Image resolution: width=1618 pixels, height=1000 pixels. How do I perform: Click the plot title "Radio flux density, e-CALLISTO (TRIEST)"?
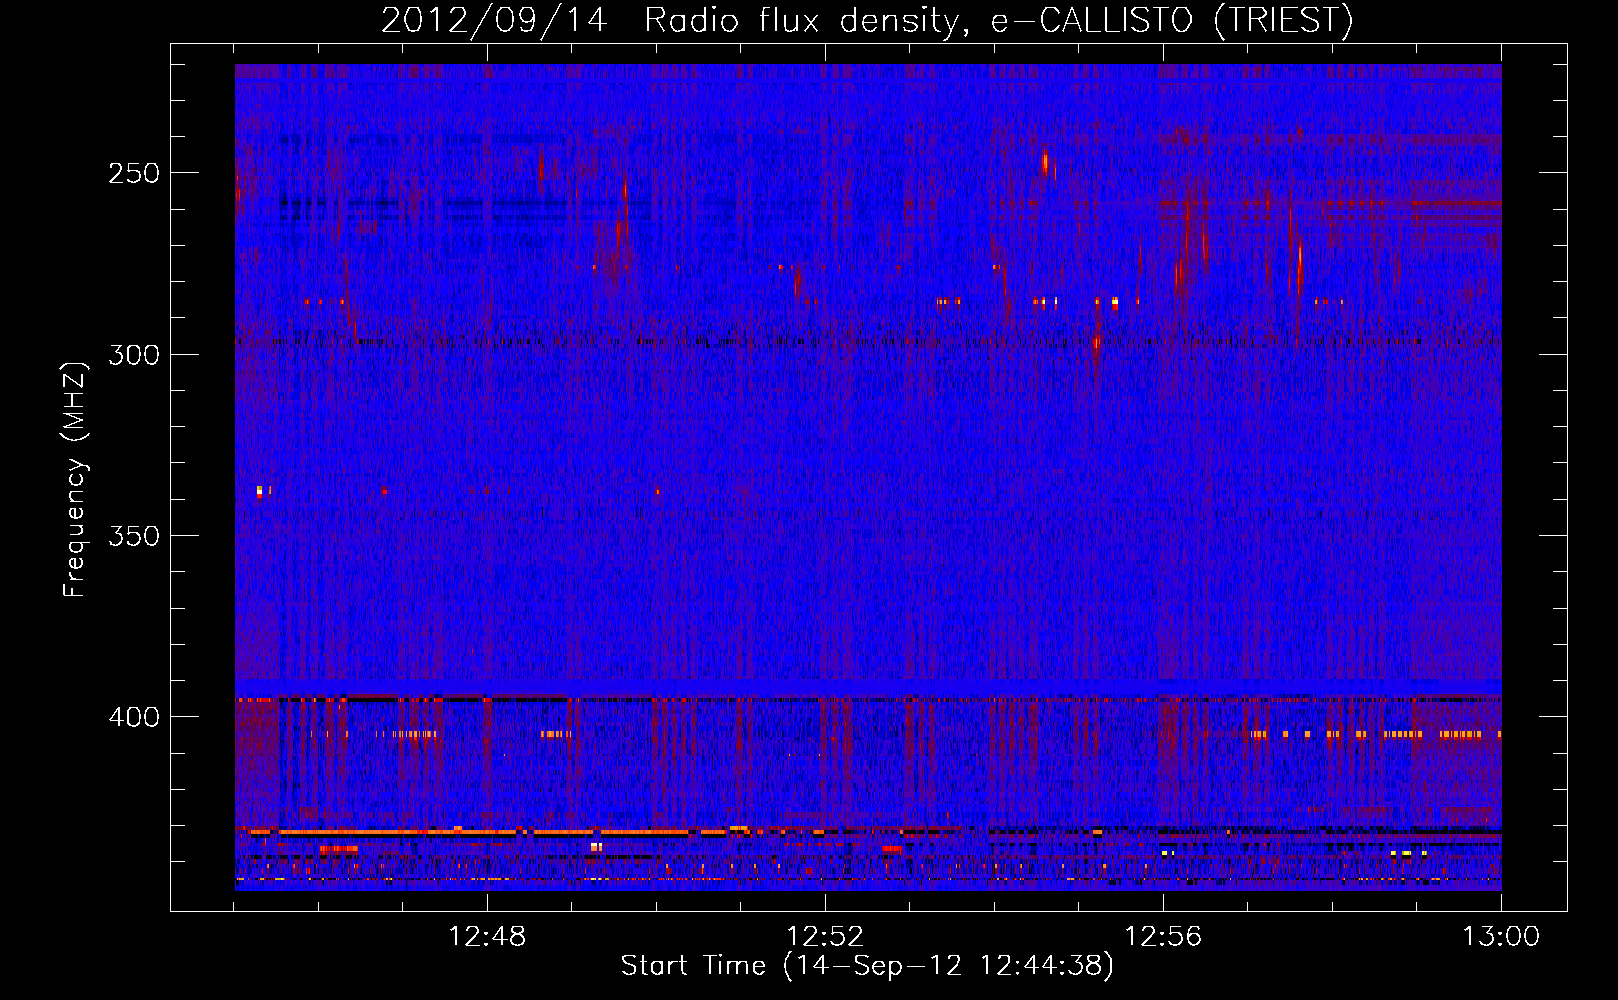tap(999, 20)
